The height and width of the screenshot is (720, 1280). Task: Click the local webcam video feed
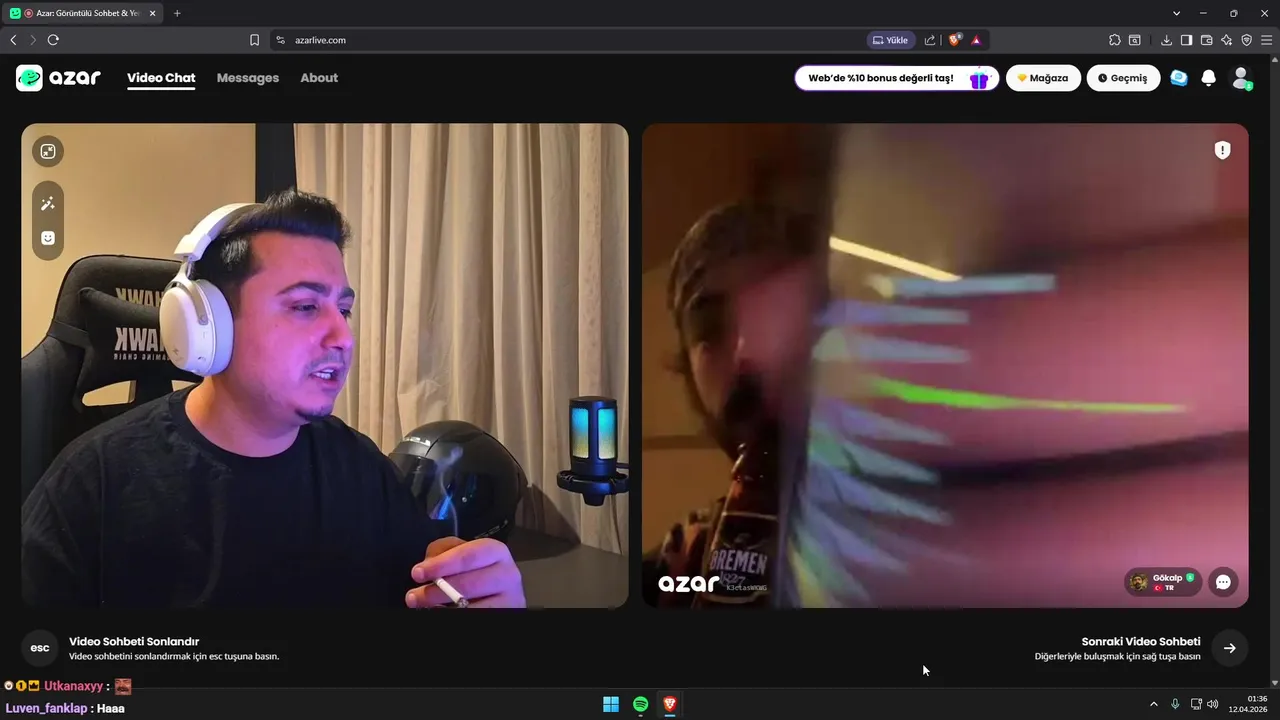(325, 366)
